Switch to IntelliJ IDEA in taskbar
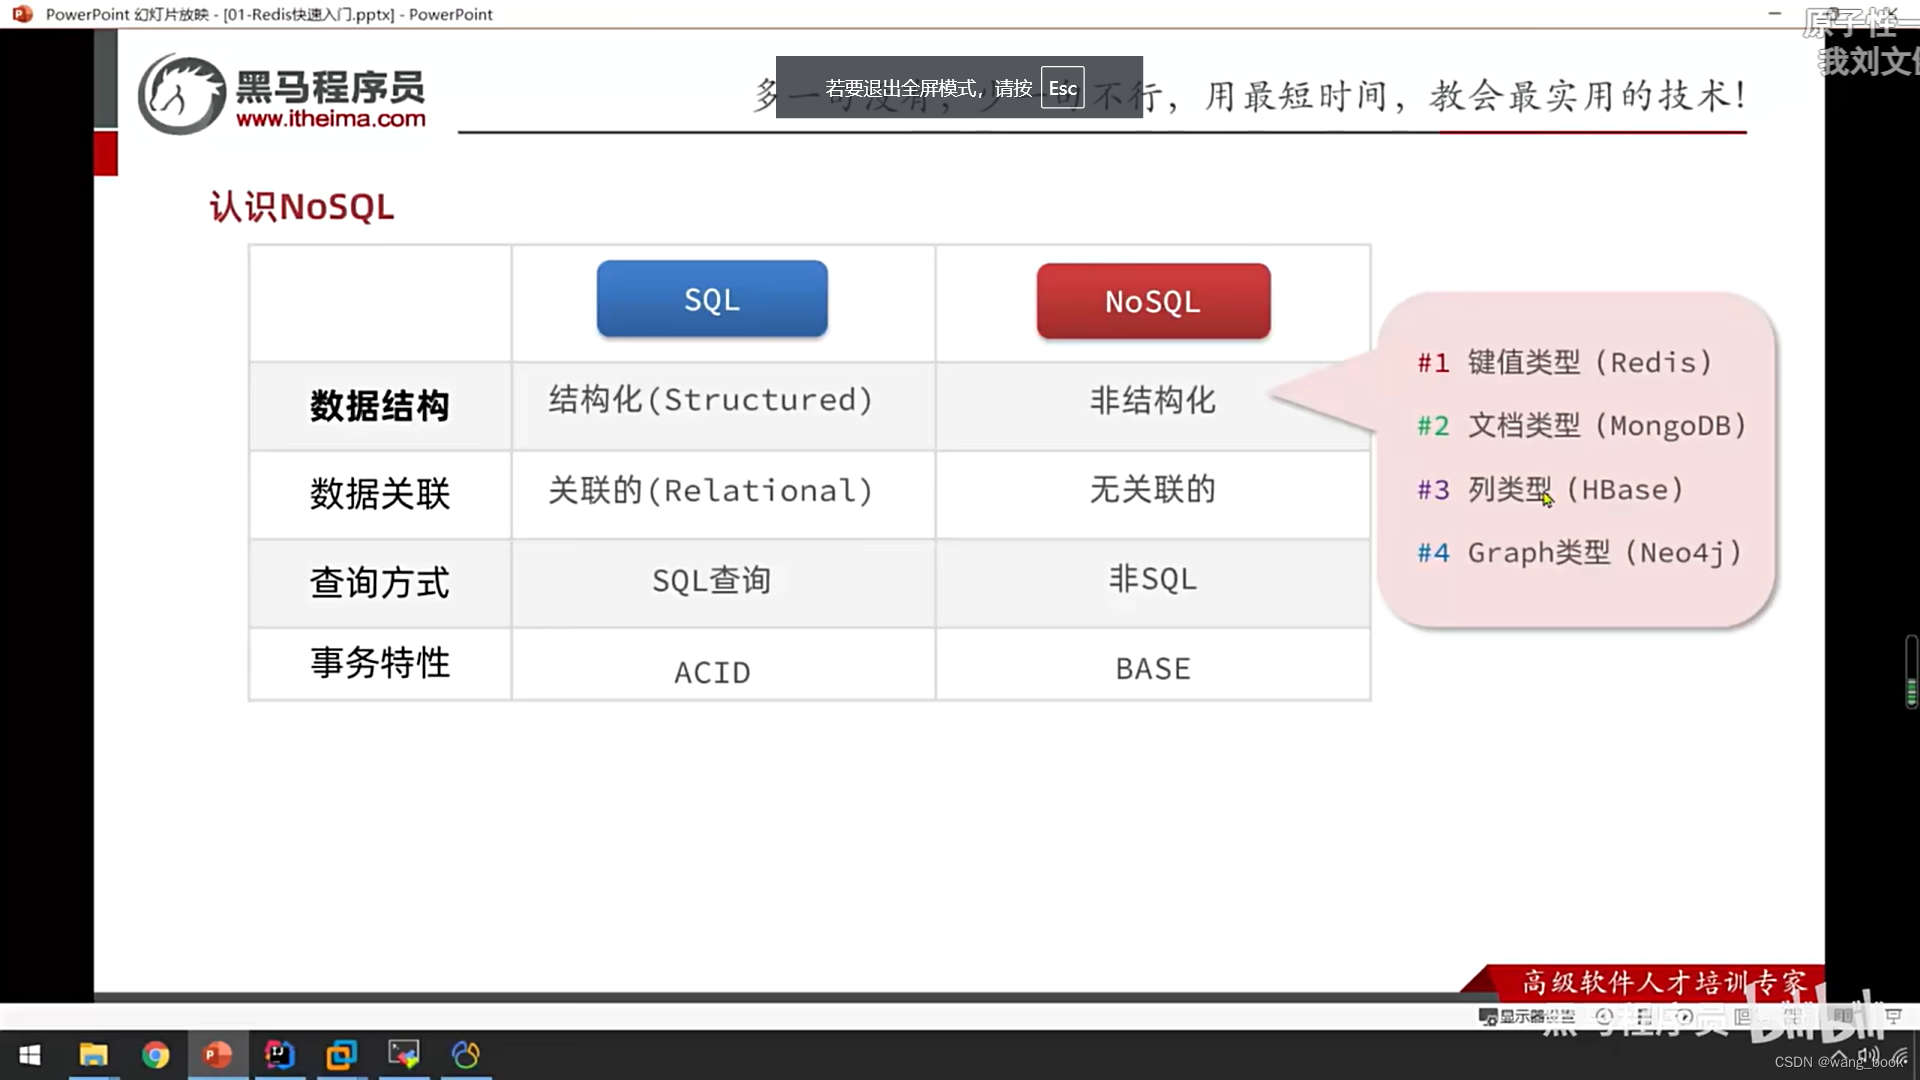 click(279, 1055)
